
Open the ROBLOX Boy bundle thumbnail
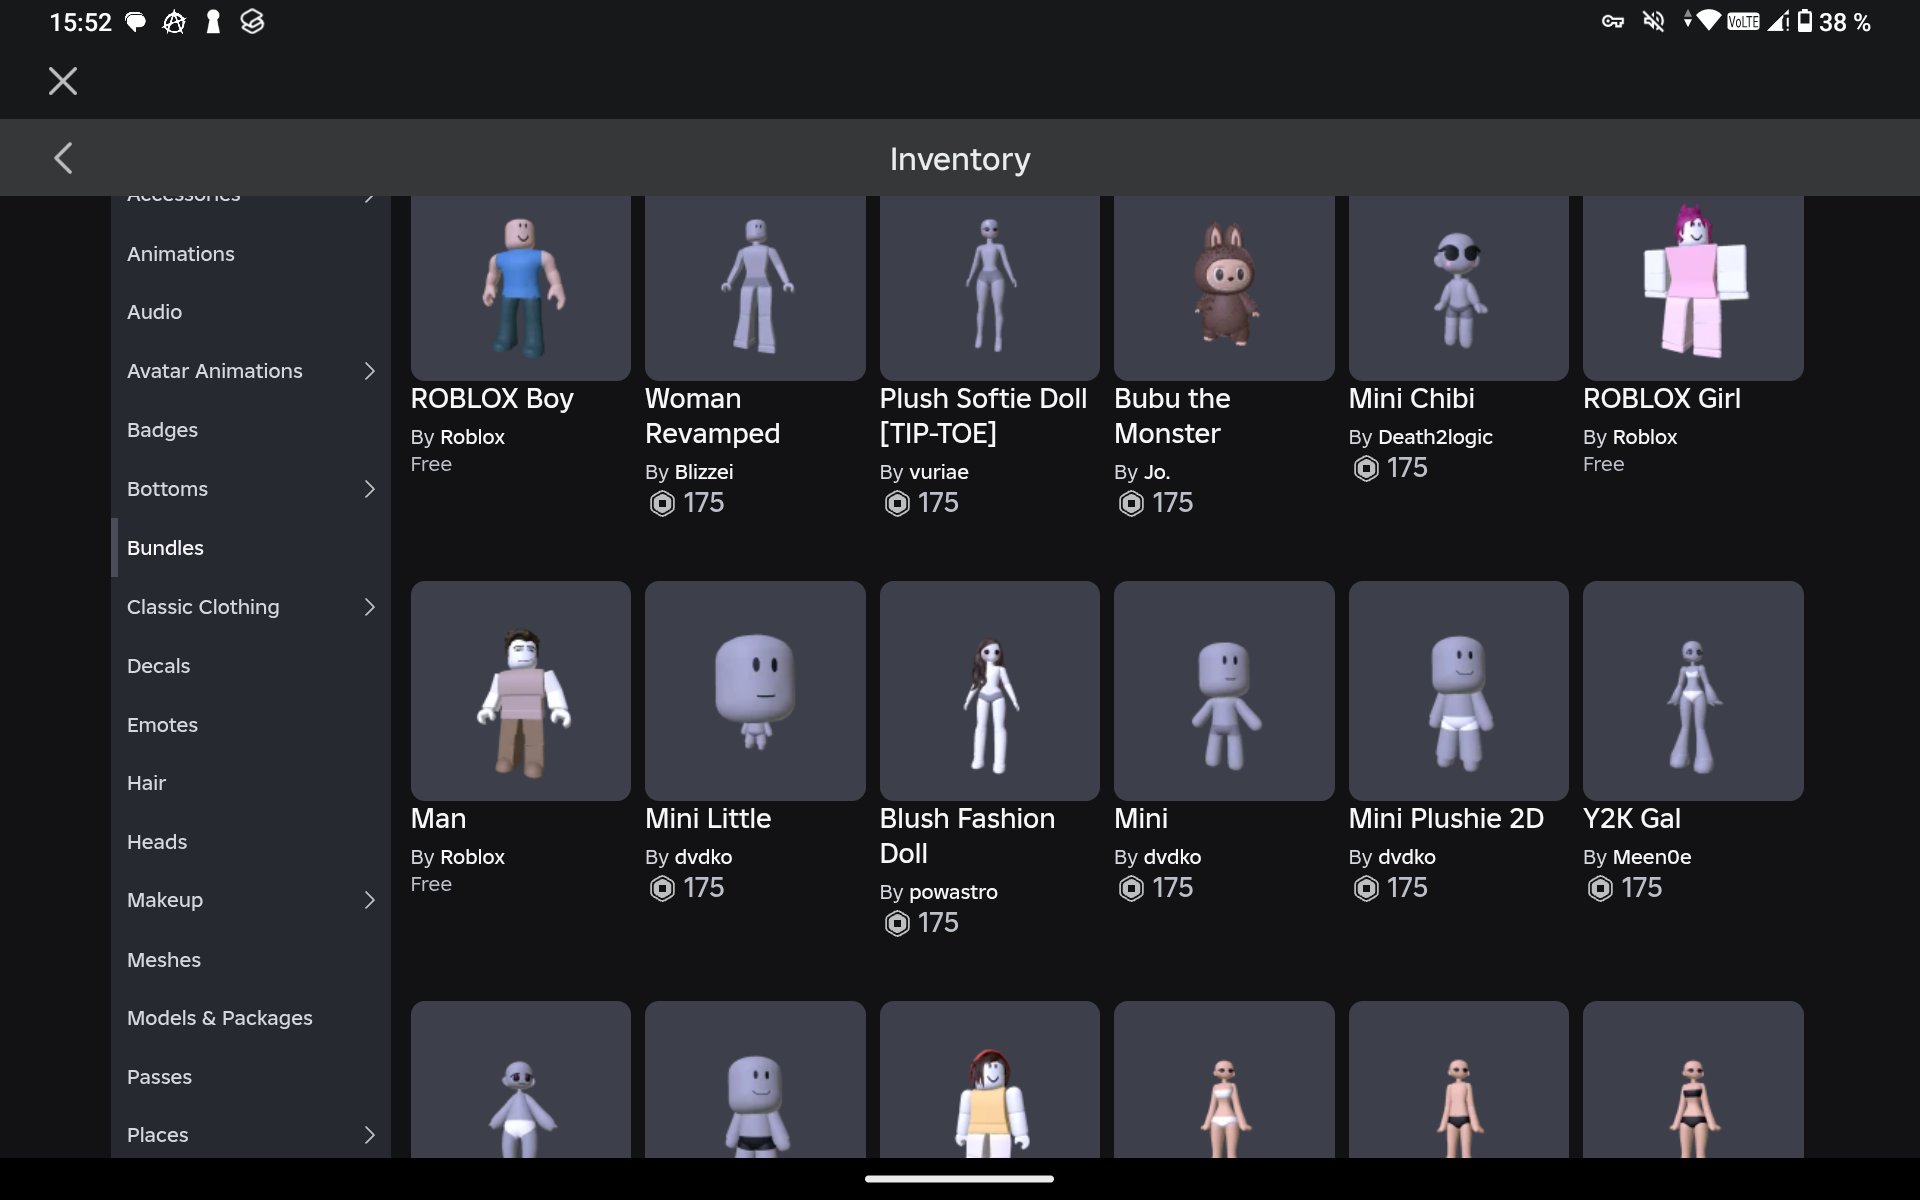[520, 288]
